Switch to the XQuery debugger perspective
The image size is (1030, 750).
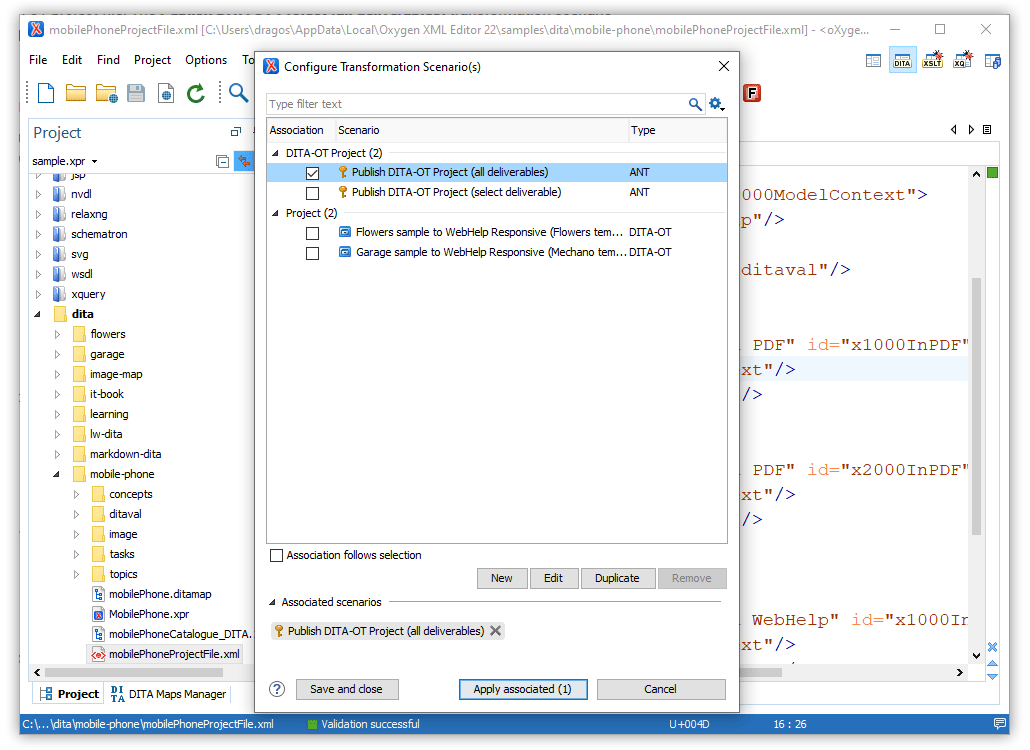(962, 60)
